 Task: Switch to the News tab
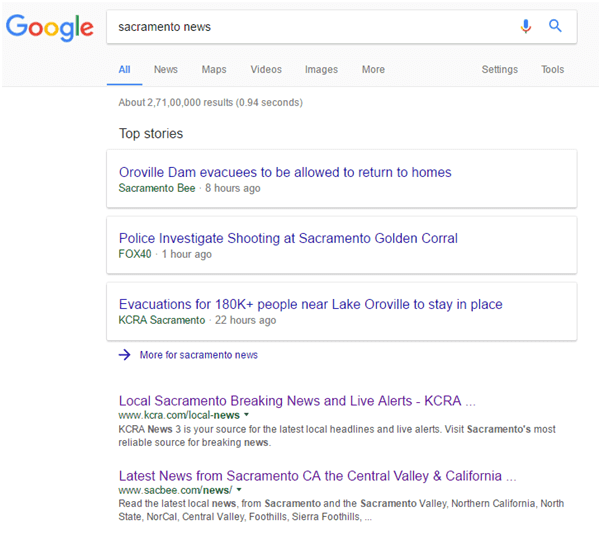[165, 70]
